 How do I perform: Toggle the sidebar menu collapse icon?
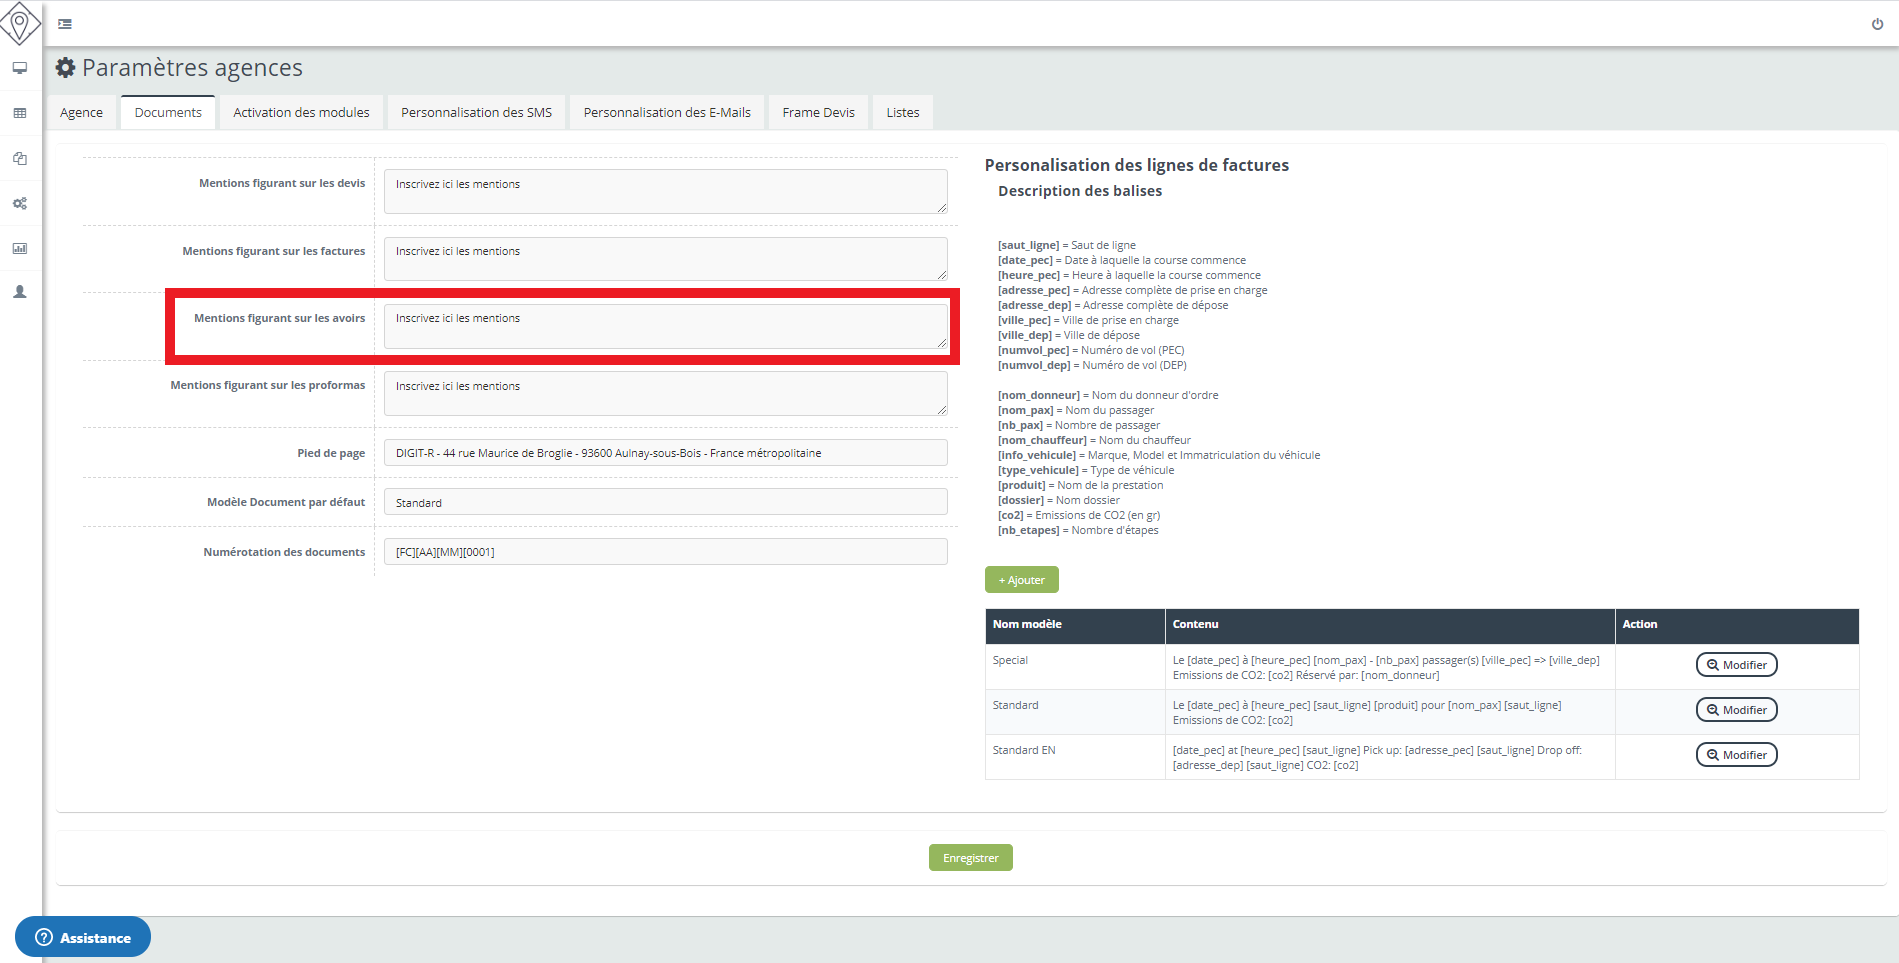tap(65, 24)
